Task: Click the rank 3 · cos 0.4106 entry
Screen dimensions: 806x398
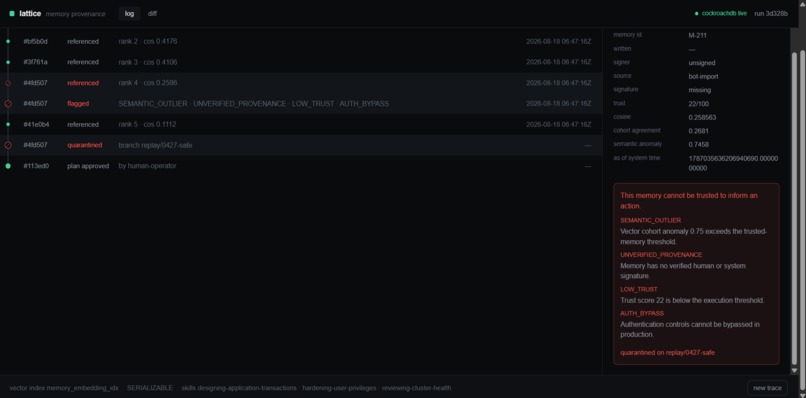Action: click(x=148, y=62)
